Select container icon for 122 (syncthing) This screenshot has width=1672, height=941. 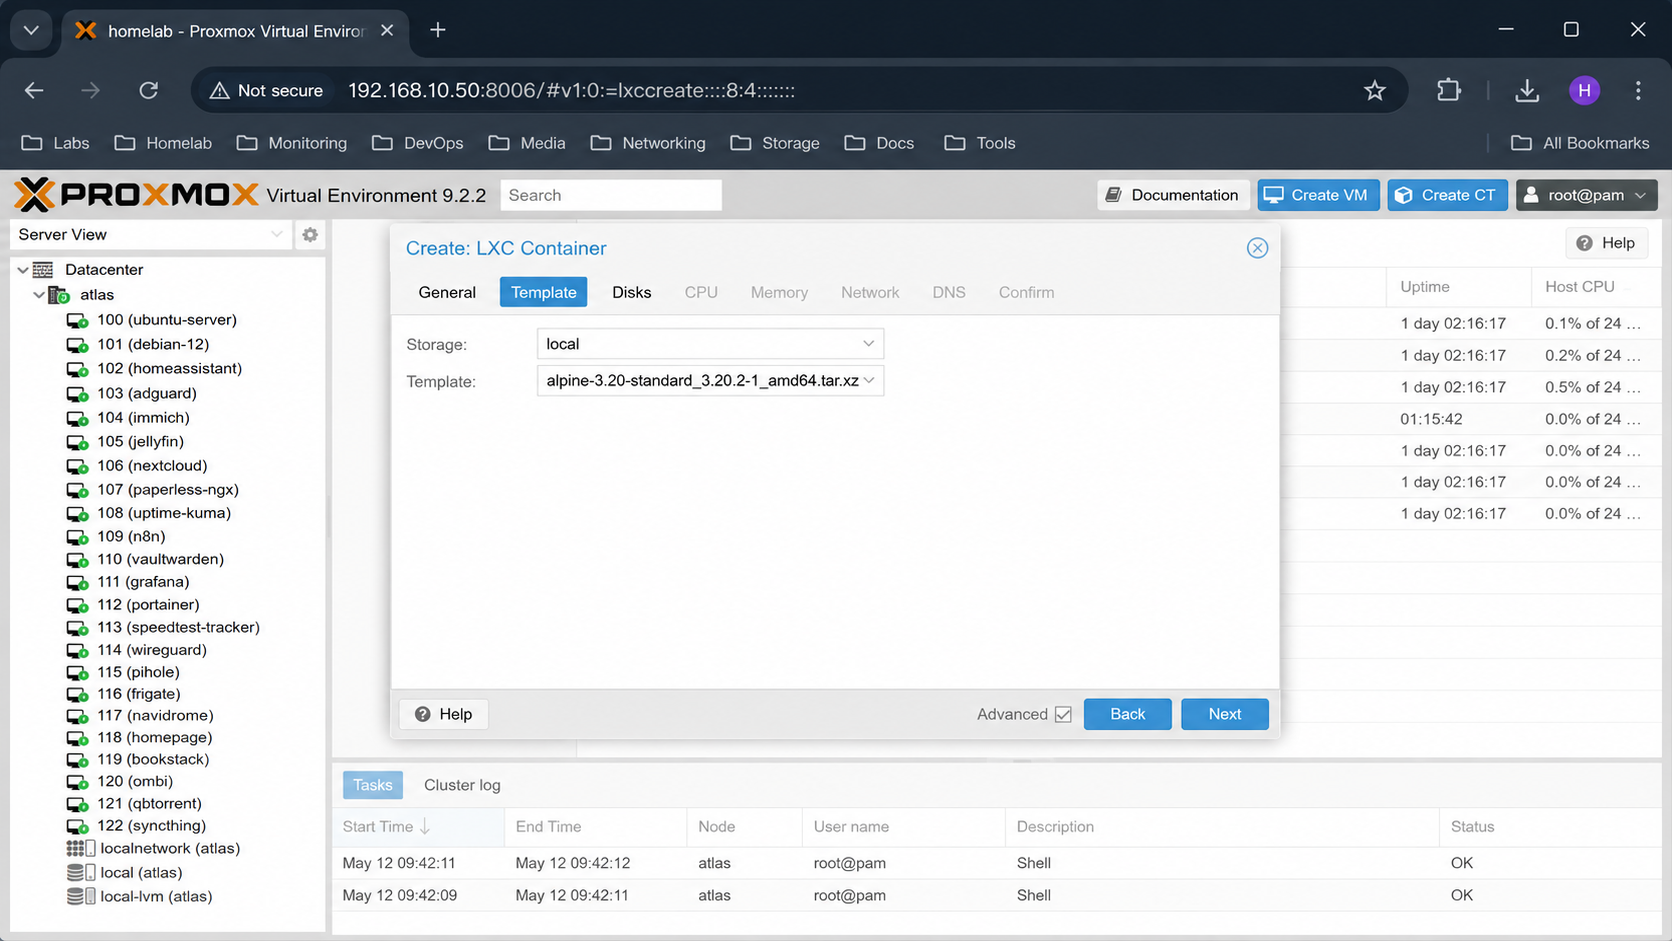[77, 826]
